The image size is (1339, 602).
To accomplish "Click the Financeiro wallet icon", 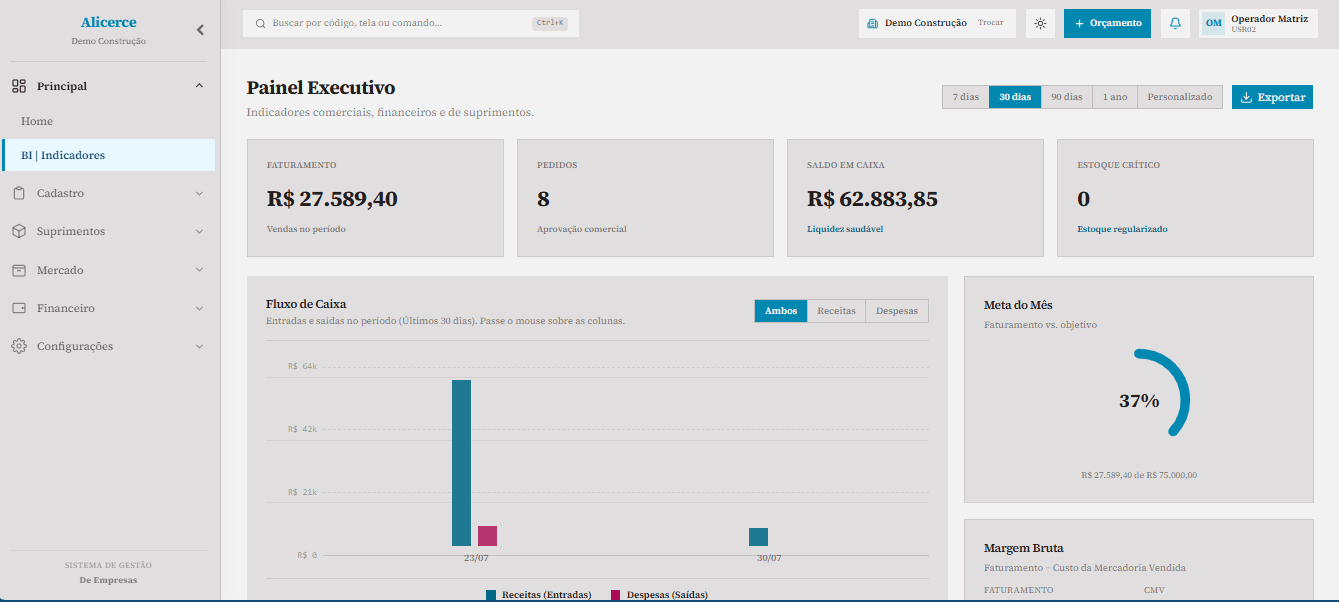I will pyautogui.click(x=19, y=308).
